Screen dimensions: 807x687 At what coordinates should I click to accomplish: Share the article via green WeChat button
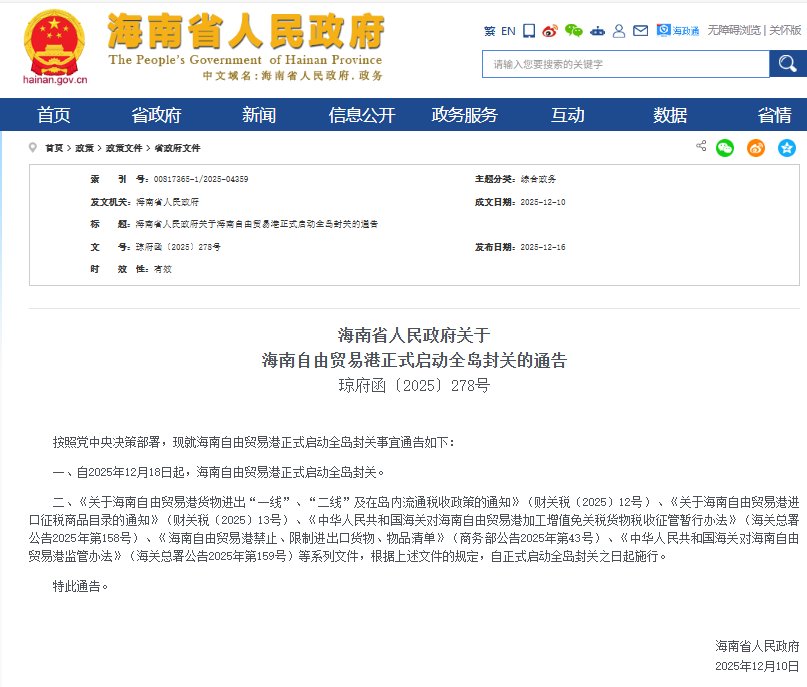pos(725,148)
